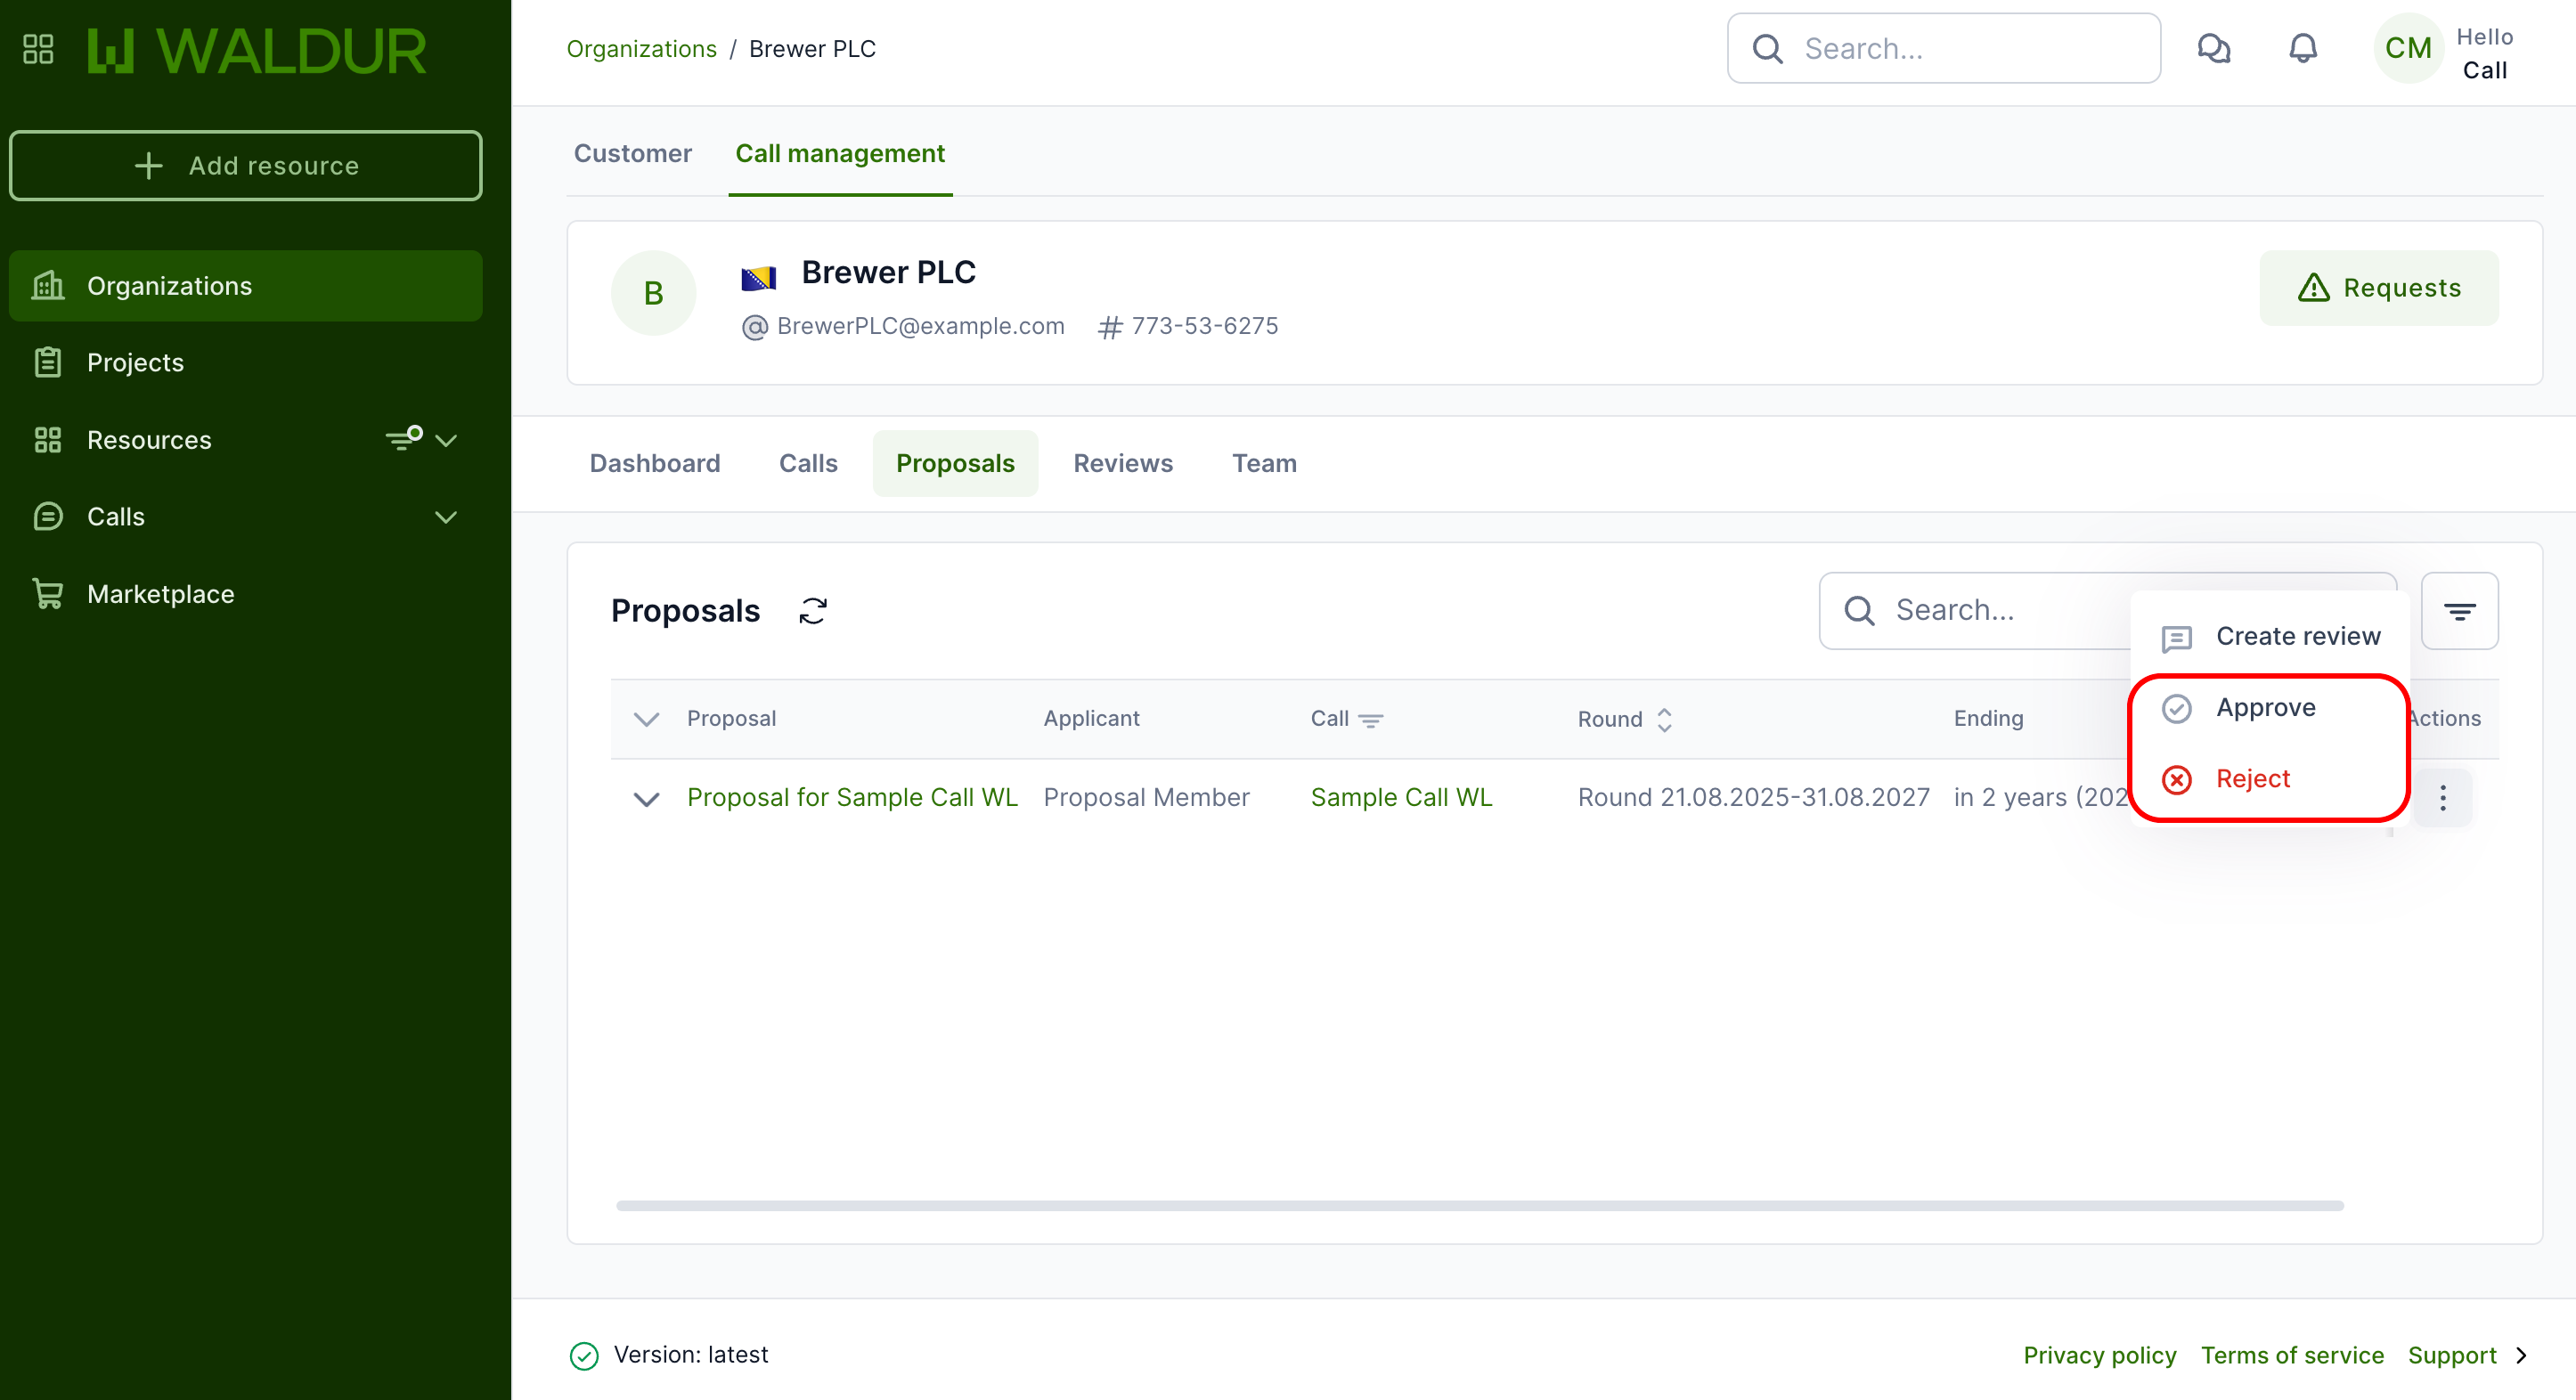This screenshot has height=1400, width=2576.
Task: Expand all rows via header chevron
Action: pyautogui.click(x=647, y=719)
